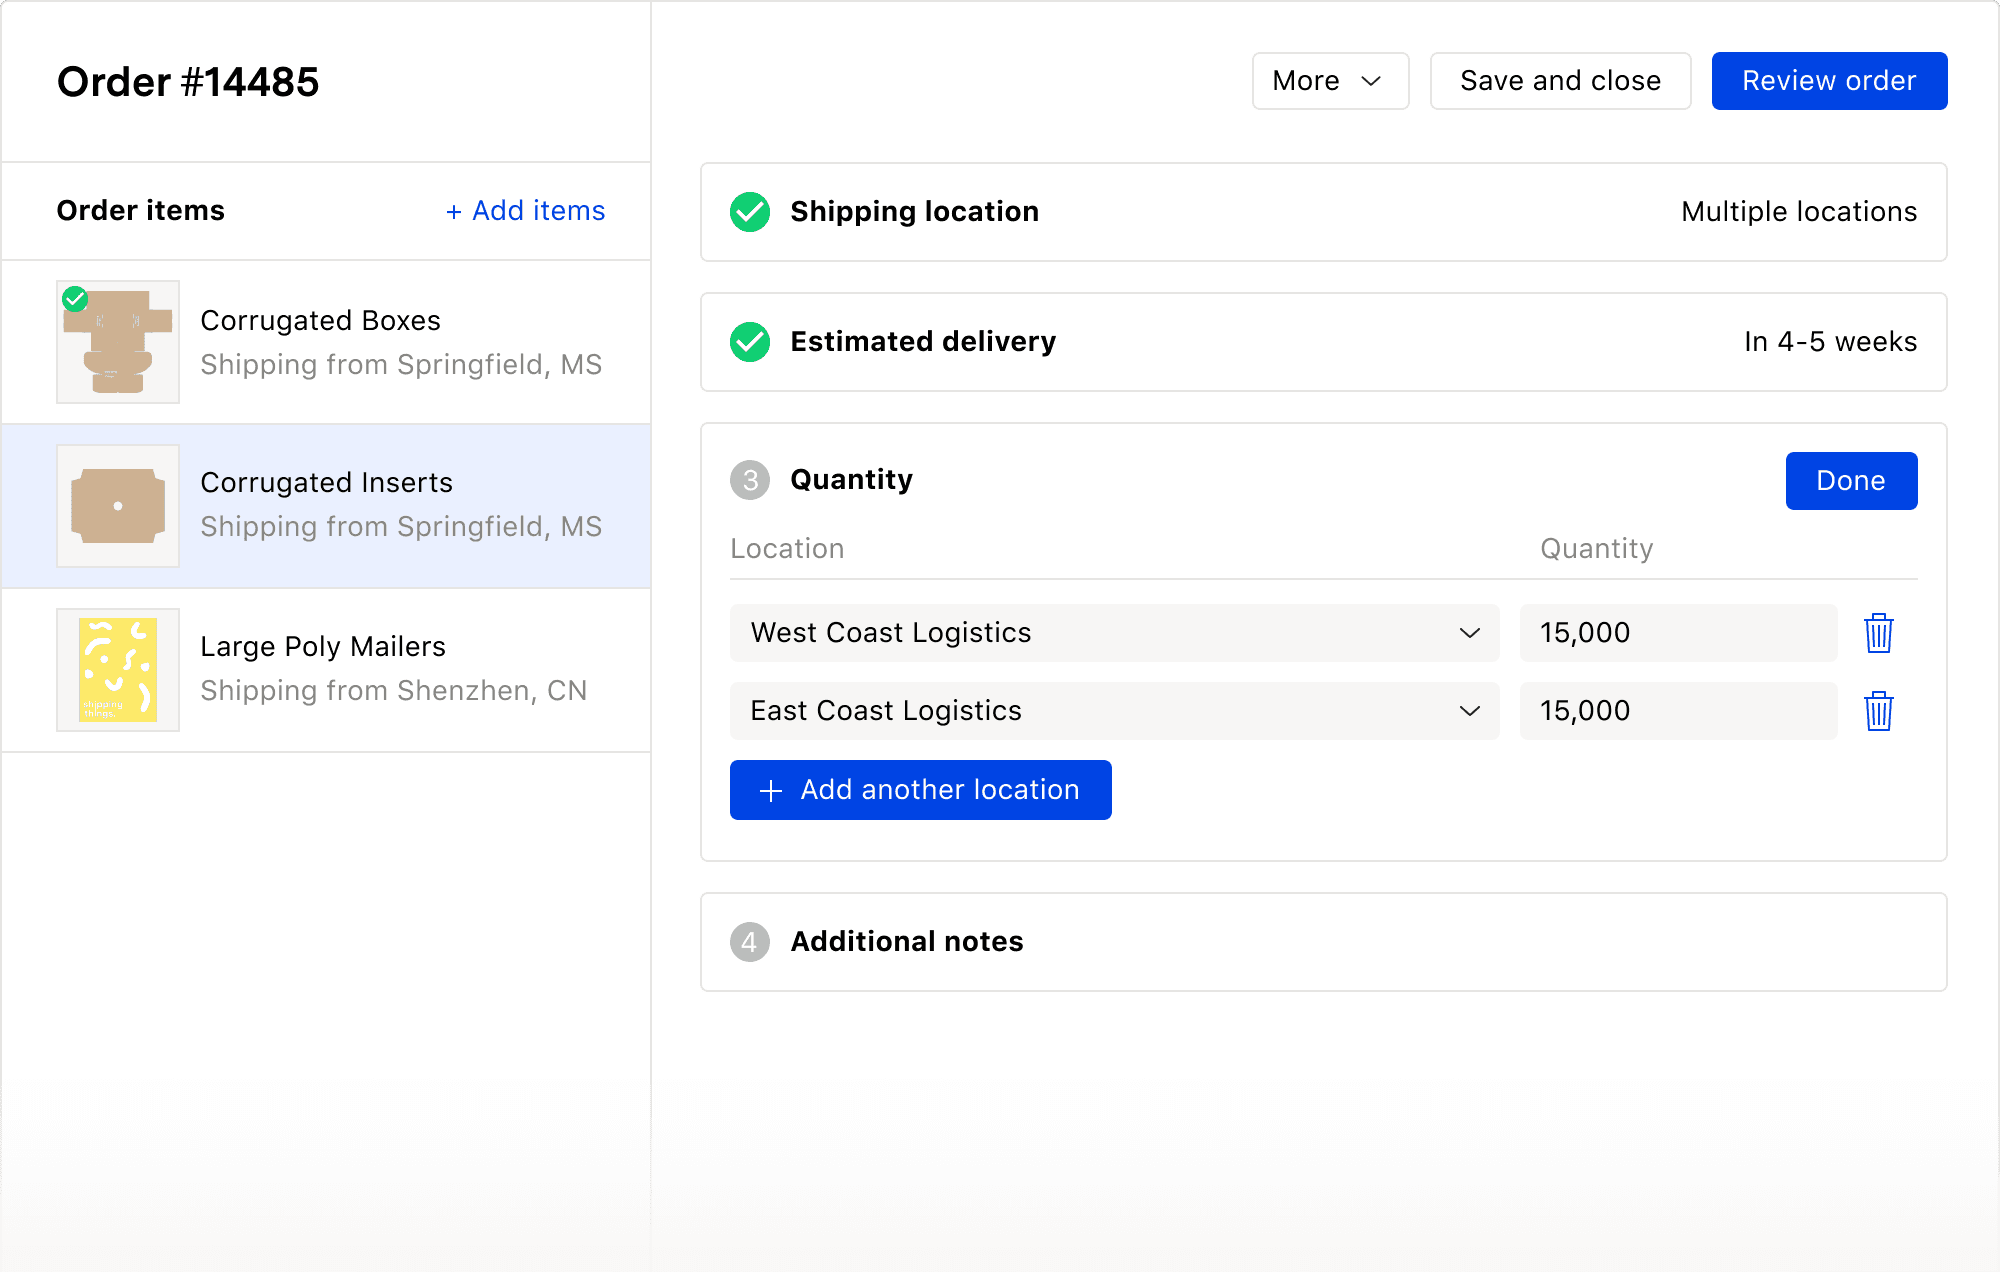Edit West Coast quantity field
Screen dimensions: 2000x1272
coord(1677,633)
